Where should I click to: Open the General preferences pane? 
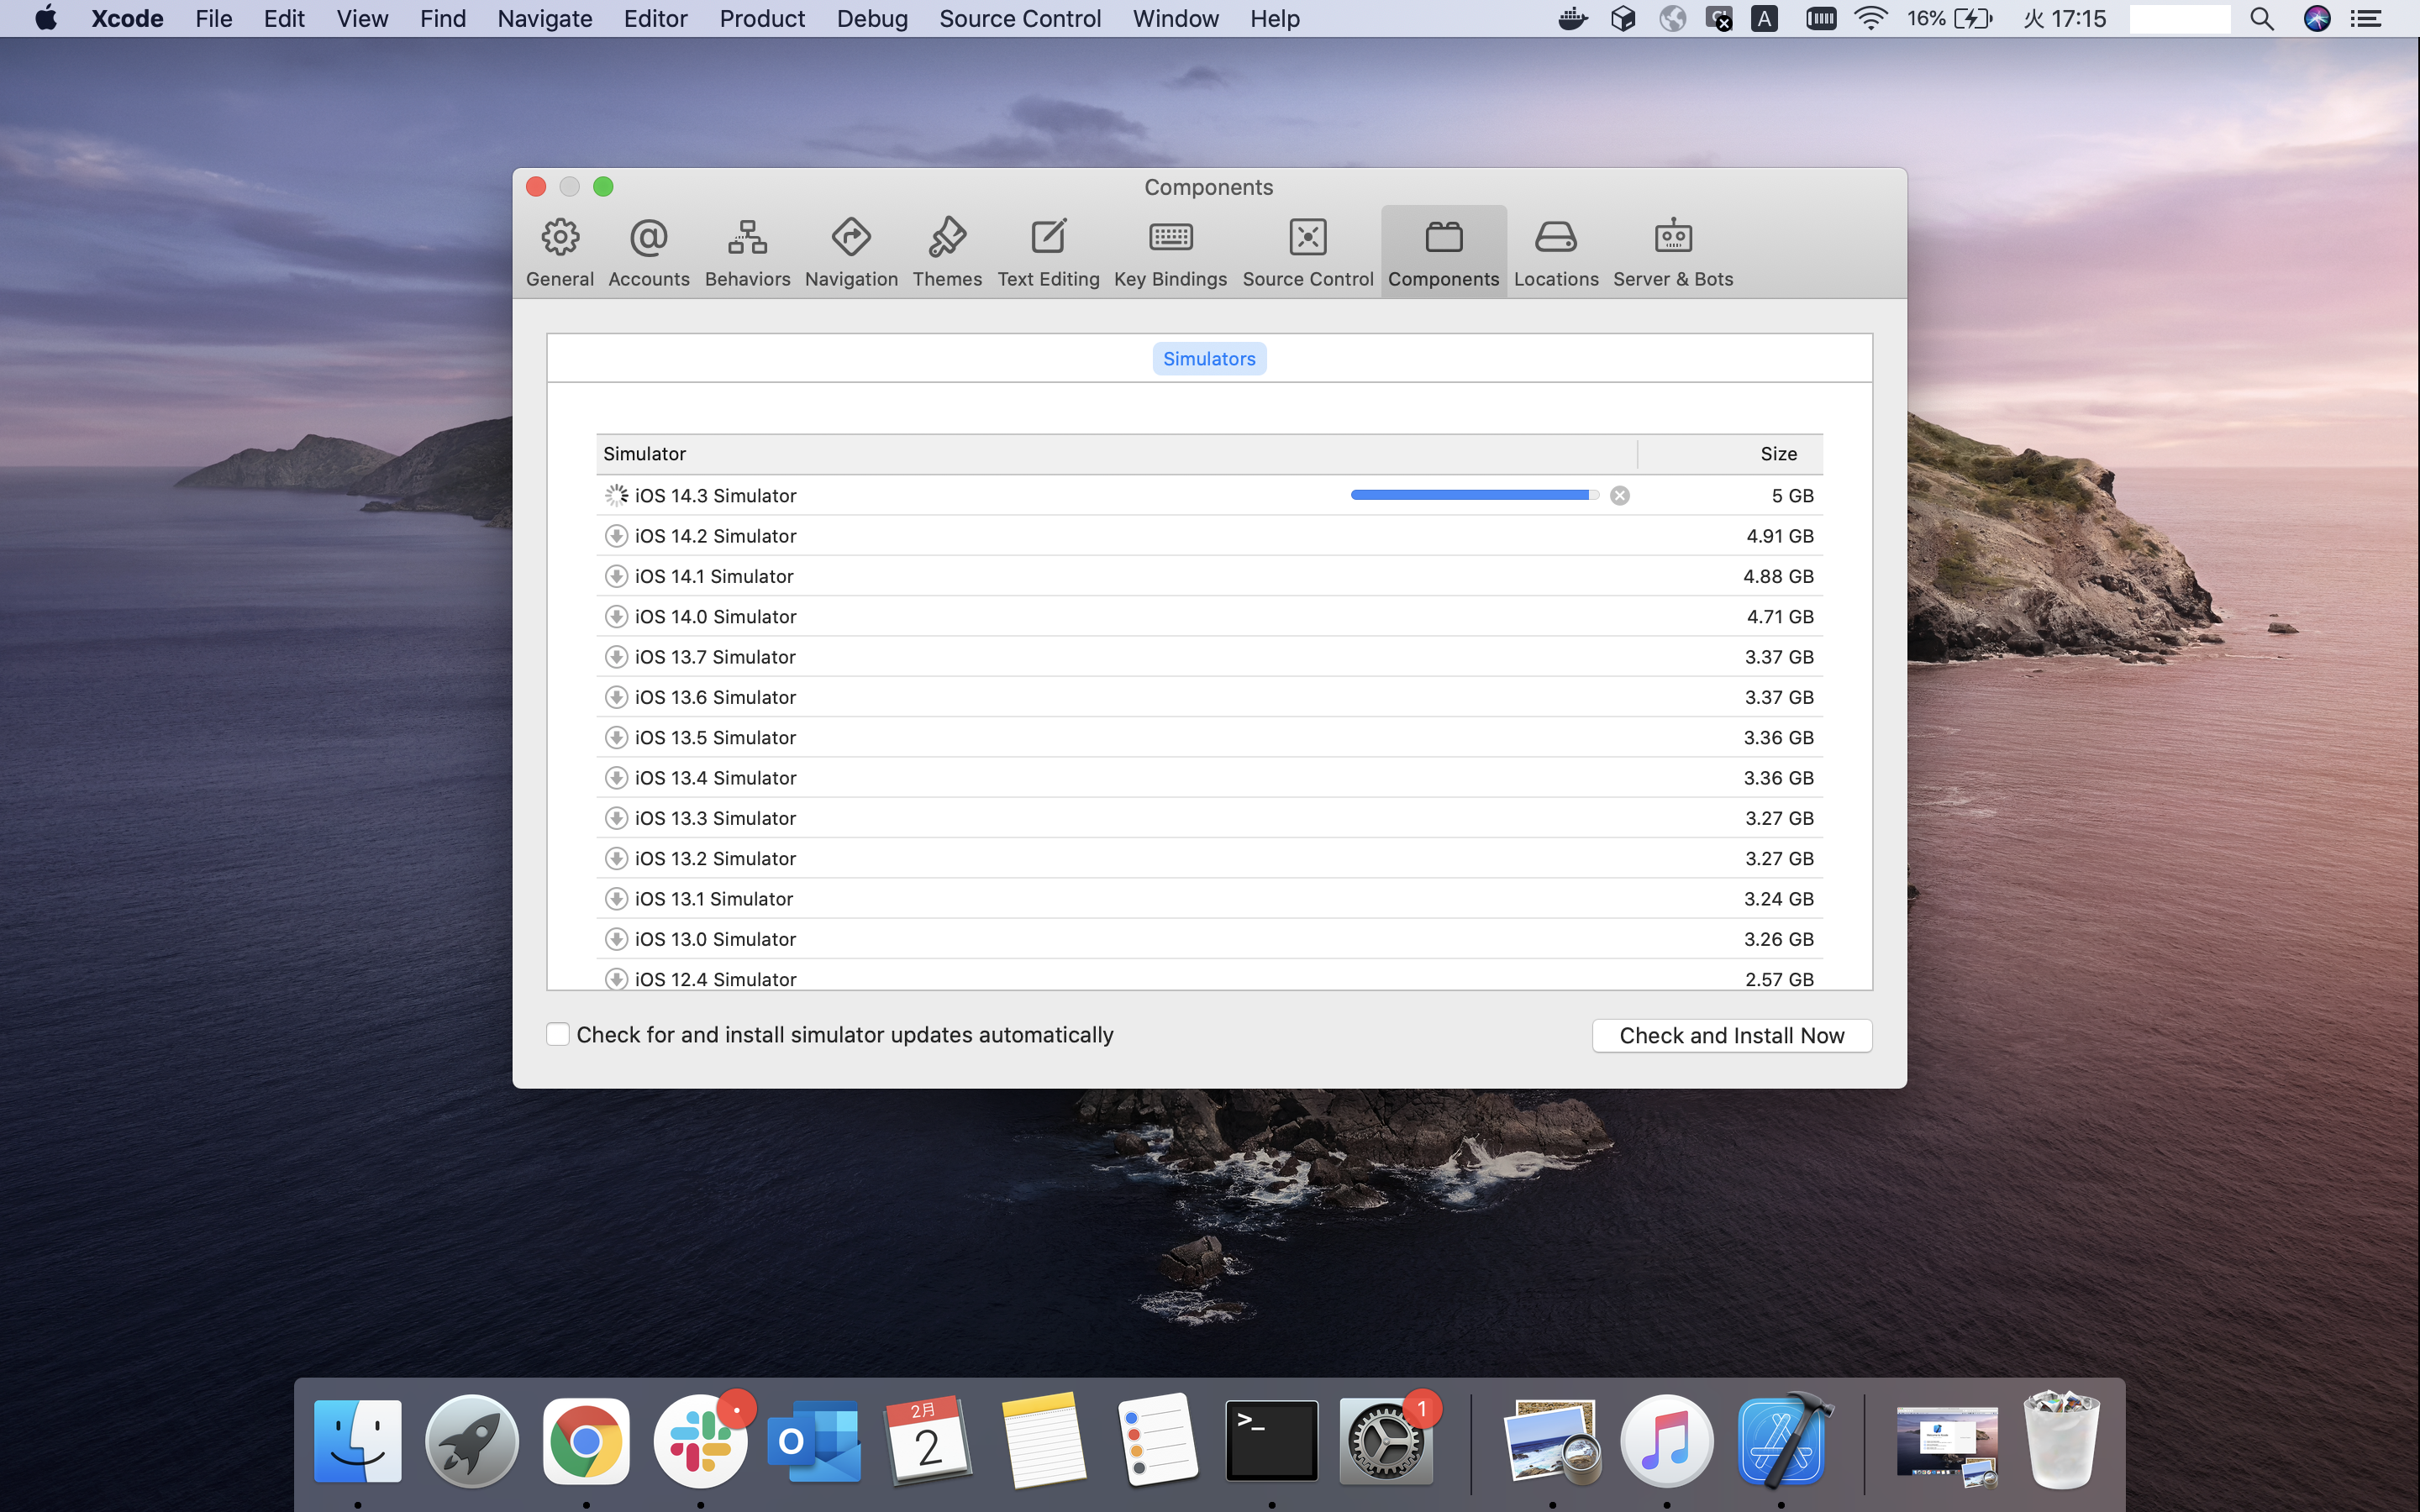(560, 253)
